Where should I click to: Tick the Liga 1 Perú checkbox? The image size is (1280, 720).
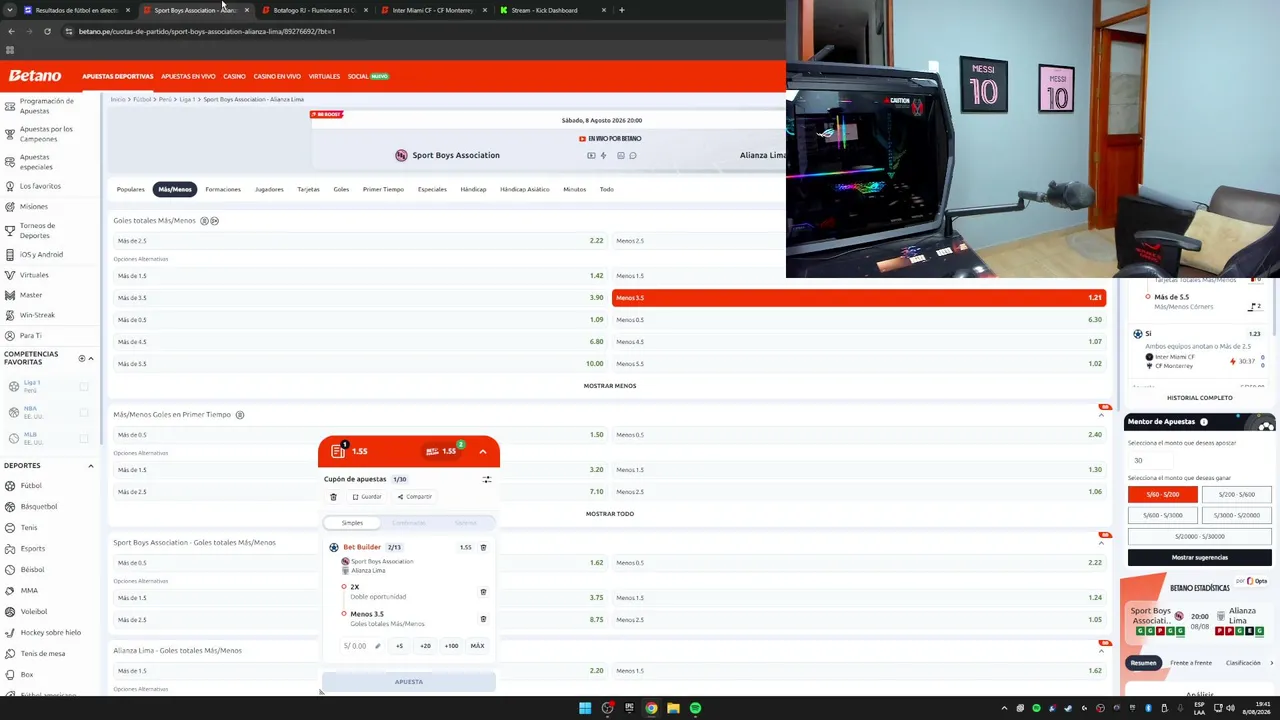[x=84, y=386]
